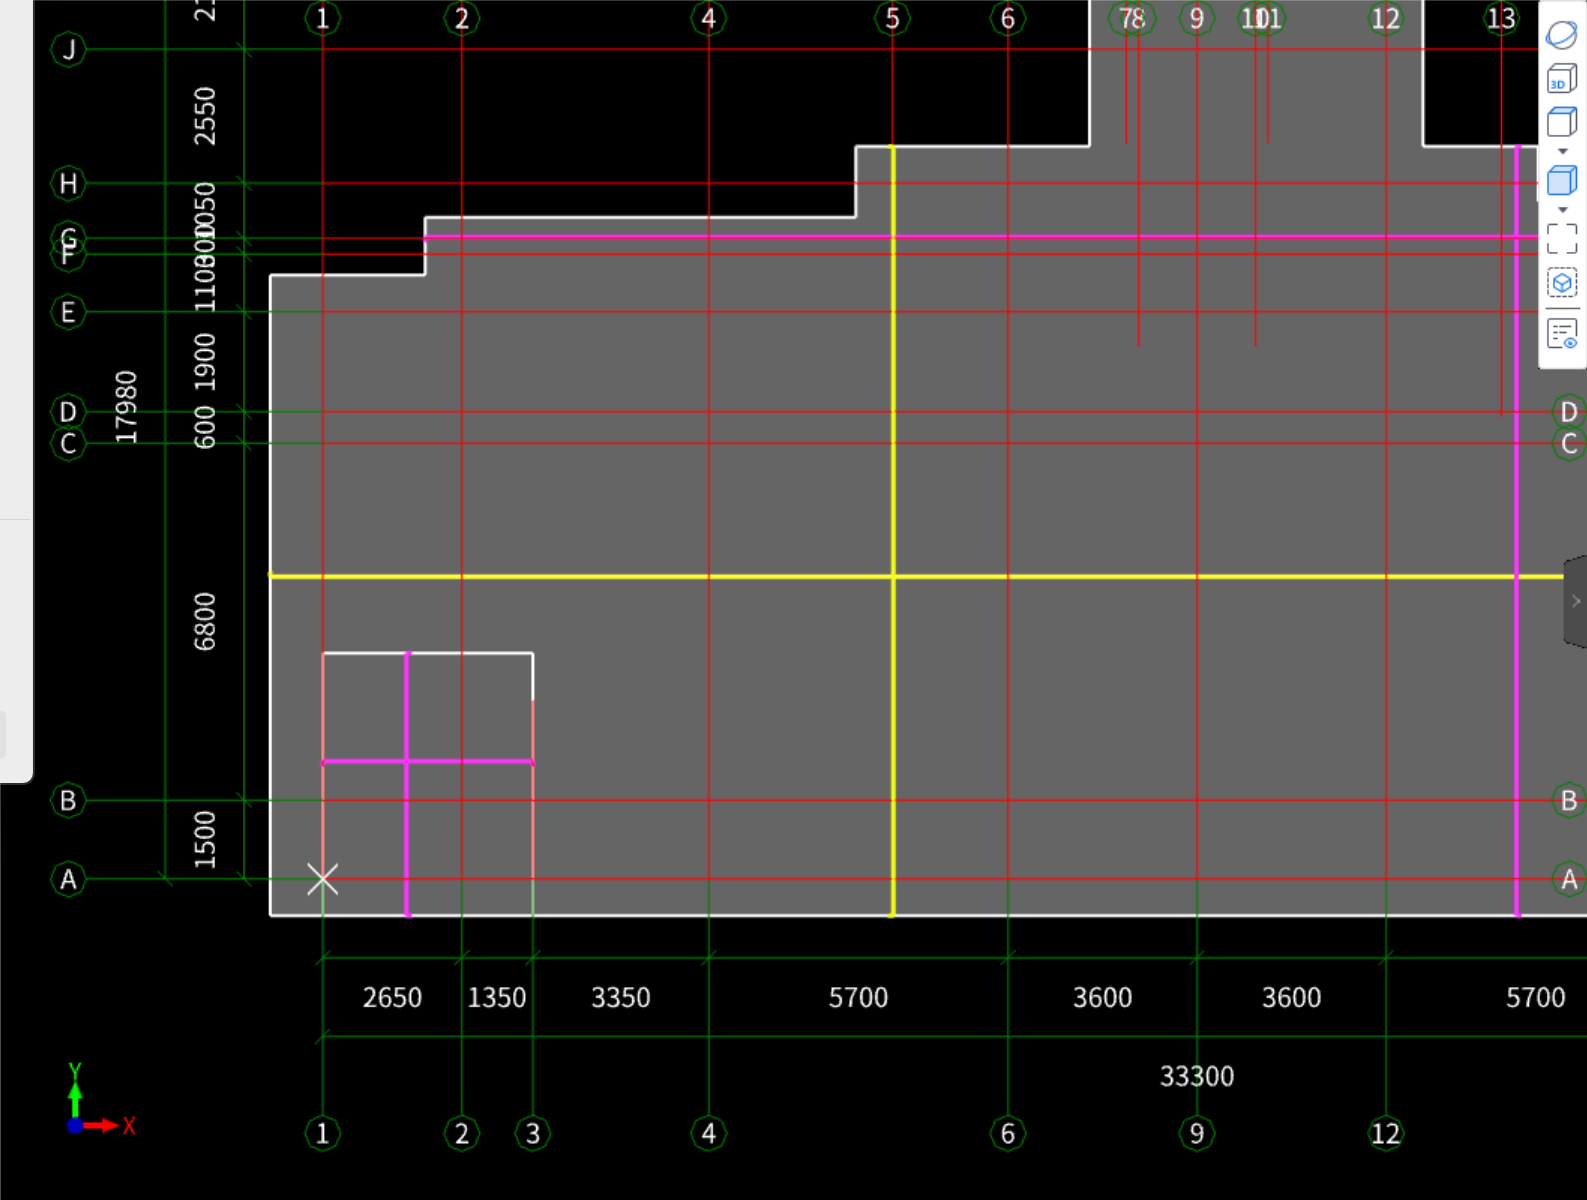Open the local 3D box view
The width and height of the screenshot is (1587, 1200).
tap(1562, 283)
